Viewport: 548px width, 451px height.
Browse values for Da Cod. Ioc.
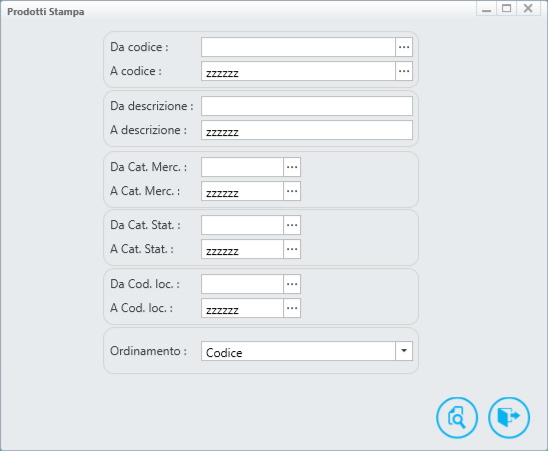click(x=292, y=284)
